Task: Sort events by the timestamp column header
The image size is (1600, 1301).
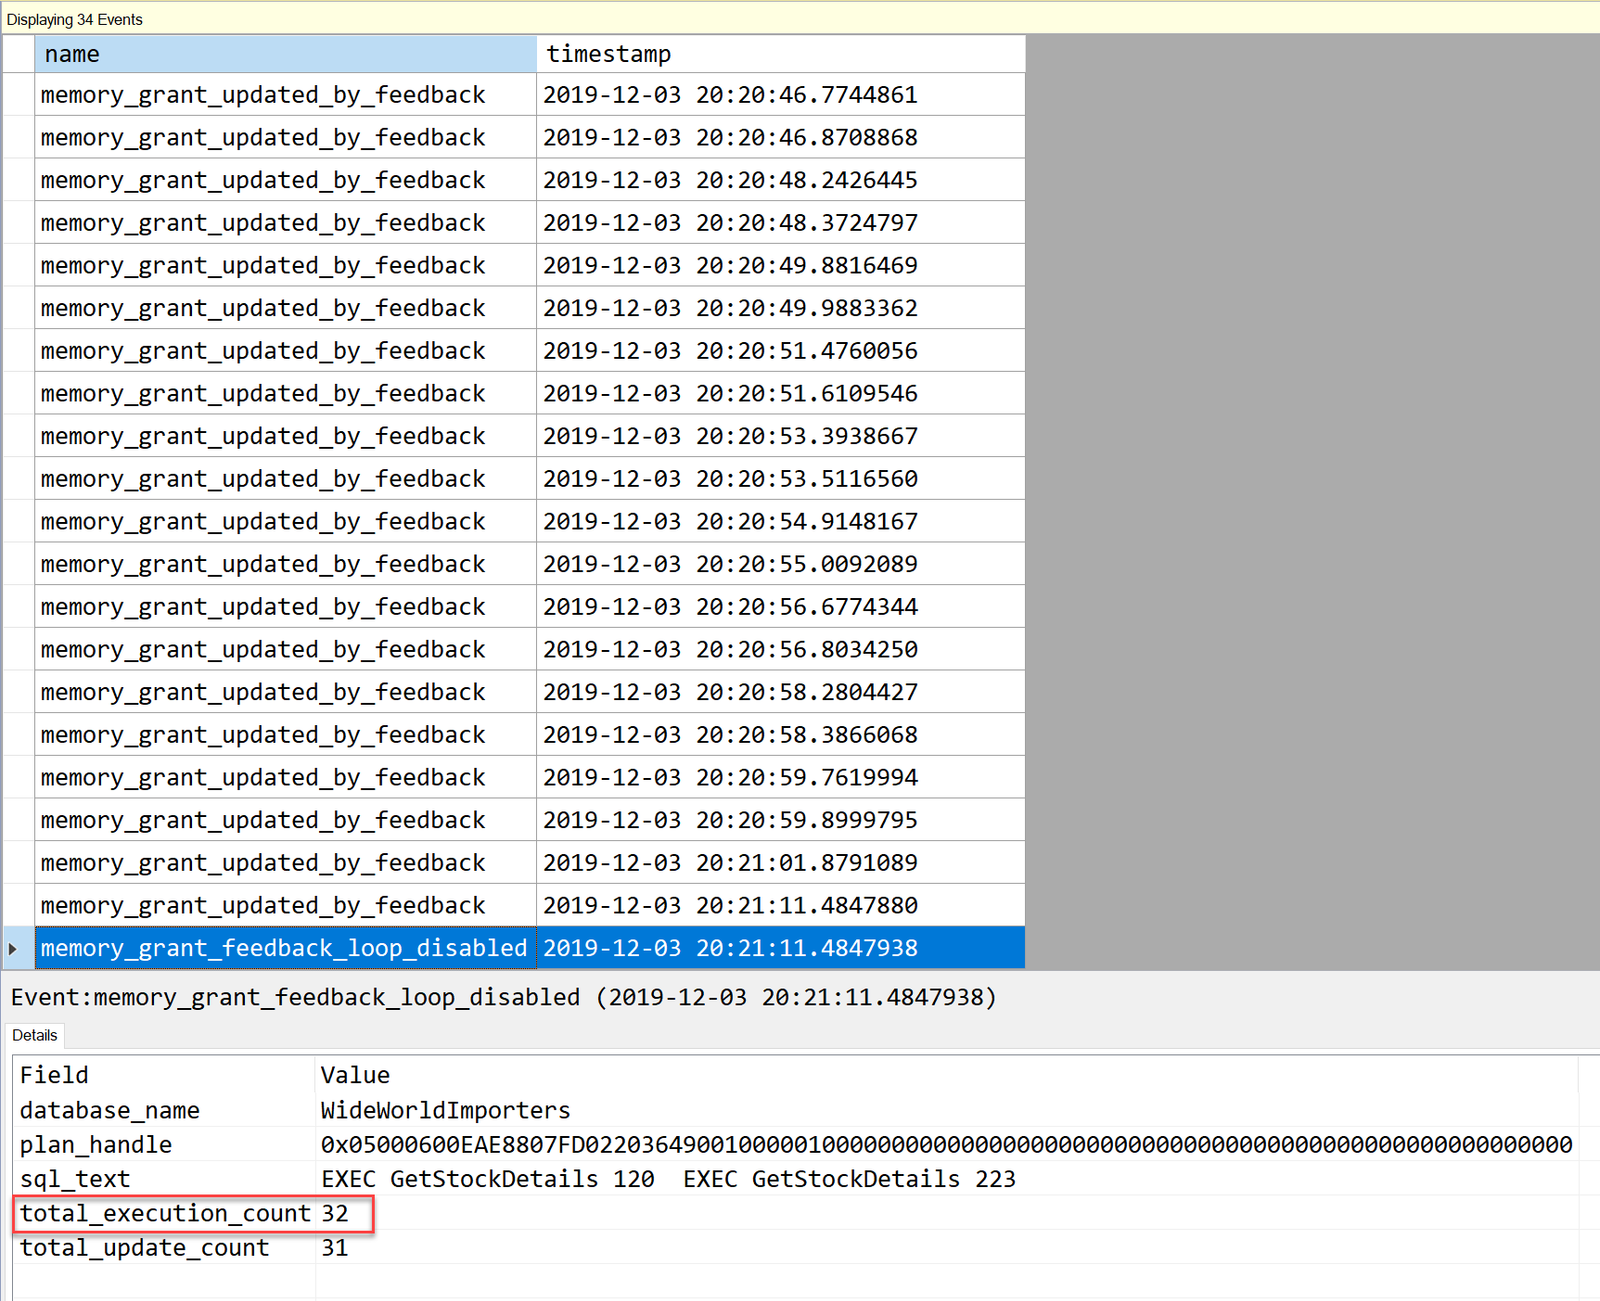Action: (780, 54)
